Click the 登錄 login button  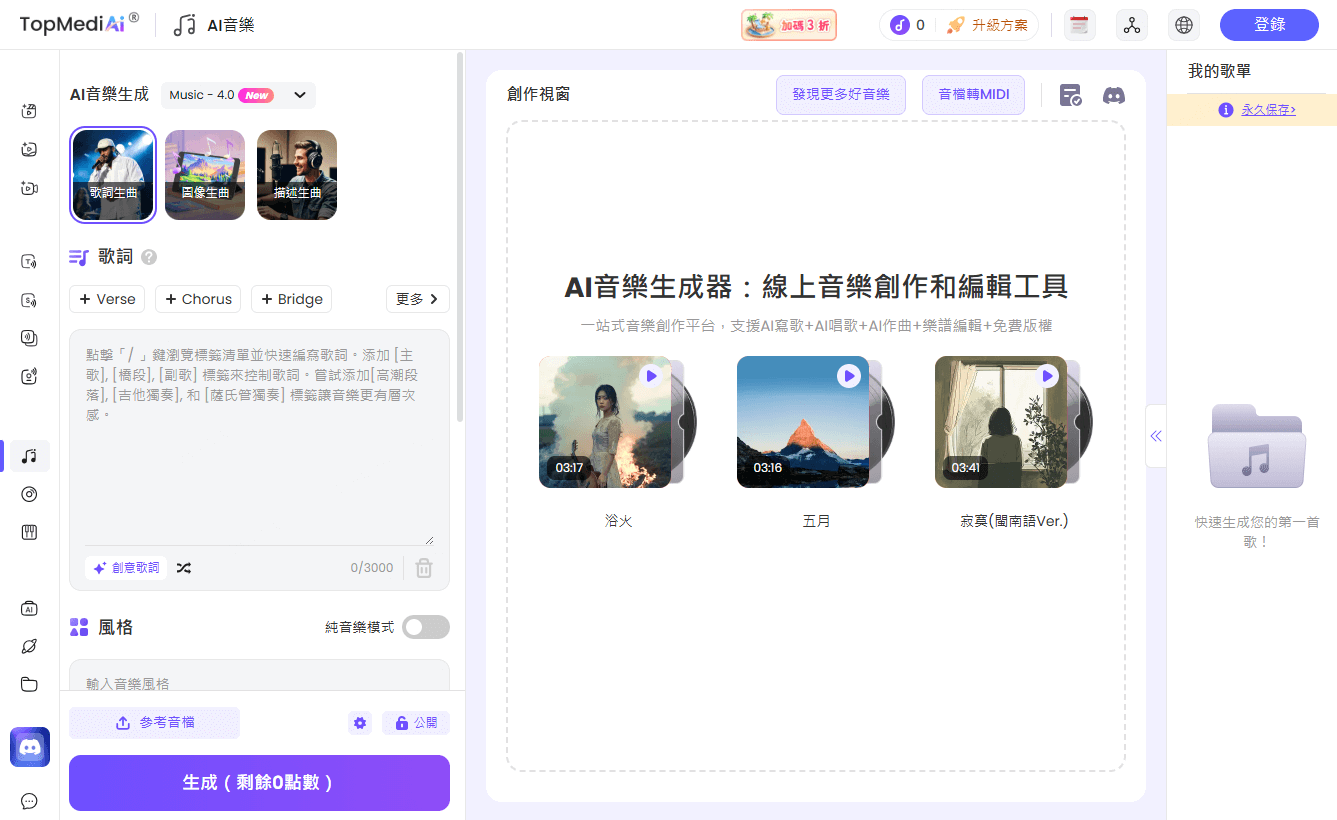click(1269, 25)
